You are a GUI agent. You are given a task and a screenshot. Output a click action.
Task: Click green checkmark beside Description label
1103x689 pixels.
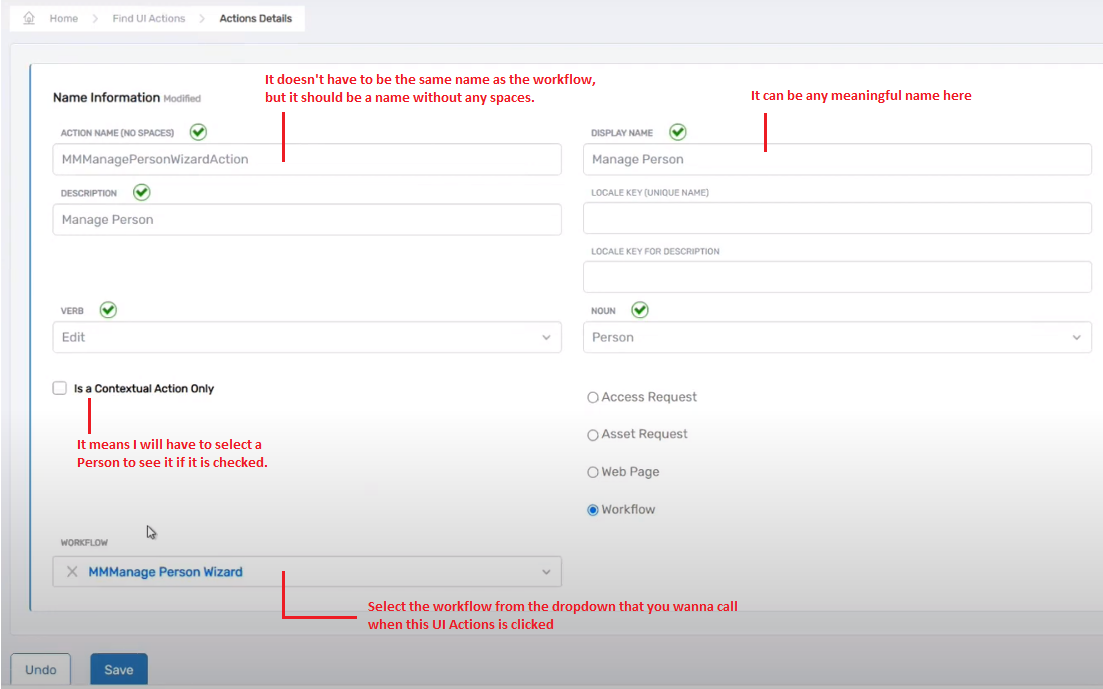point(141,192)
